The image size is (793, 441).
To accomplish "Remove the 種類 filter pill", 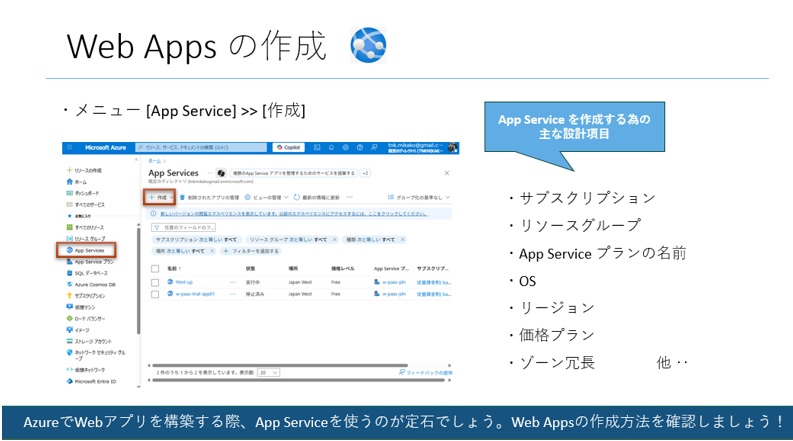I will [403, 240].
